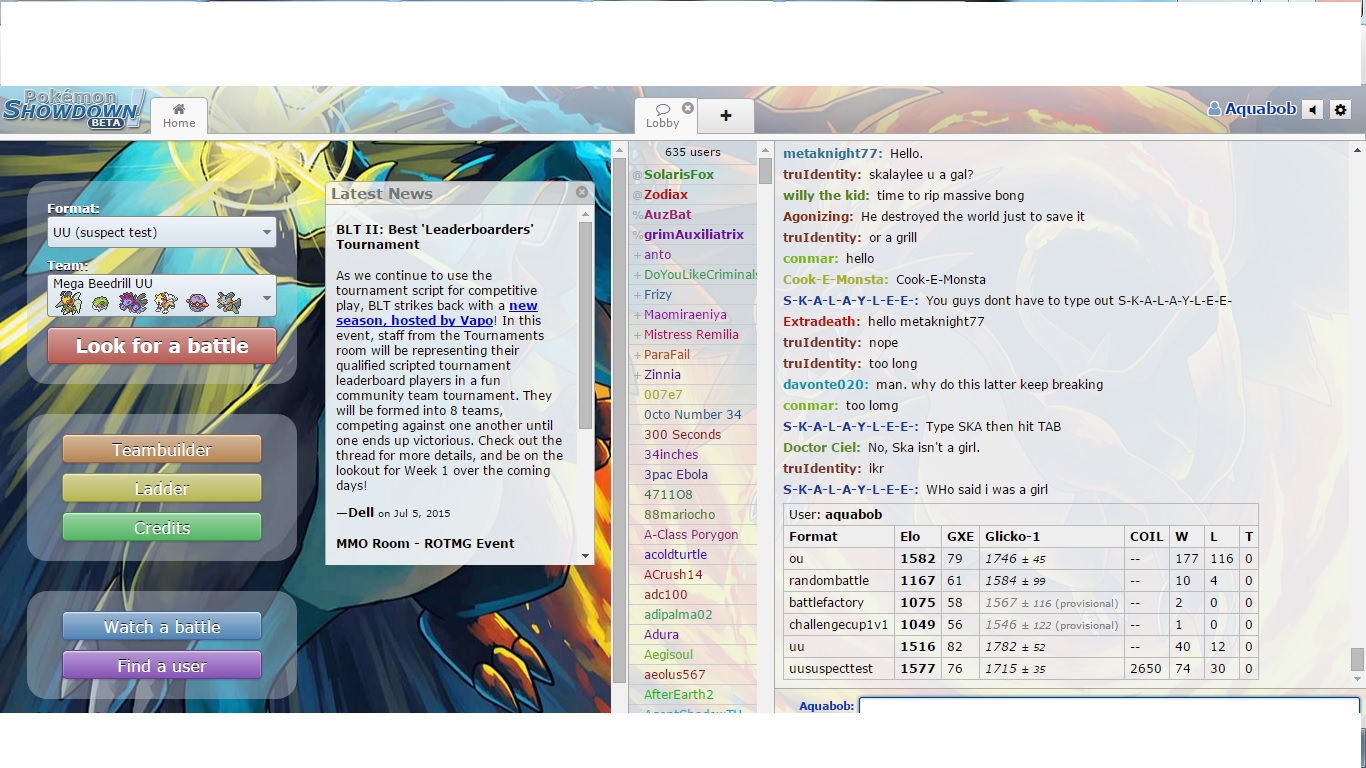Click metaknight77 name in chat

coord(832,154)
